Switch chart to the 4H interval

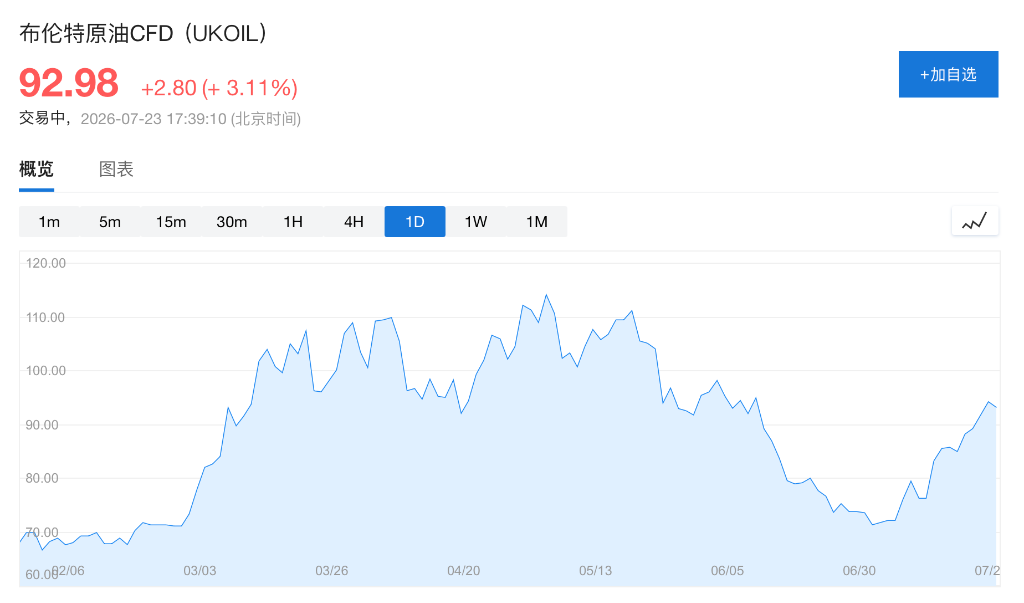354,221
